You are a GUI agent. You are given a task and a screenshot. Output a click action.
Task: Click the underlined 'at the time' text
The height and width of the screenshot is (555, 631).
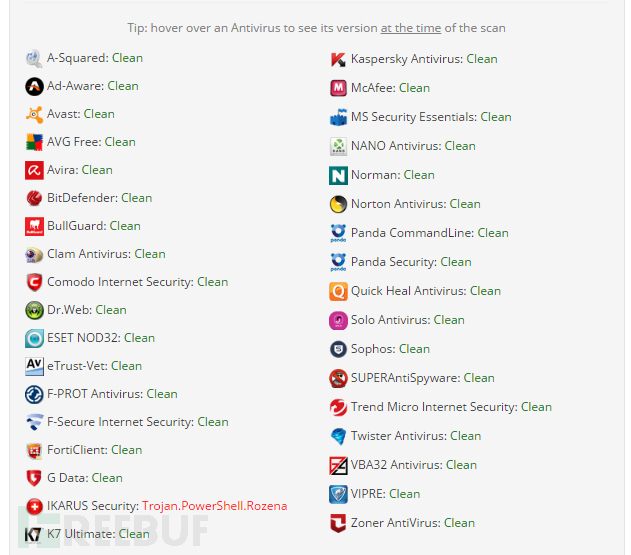410,28
